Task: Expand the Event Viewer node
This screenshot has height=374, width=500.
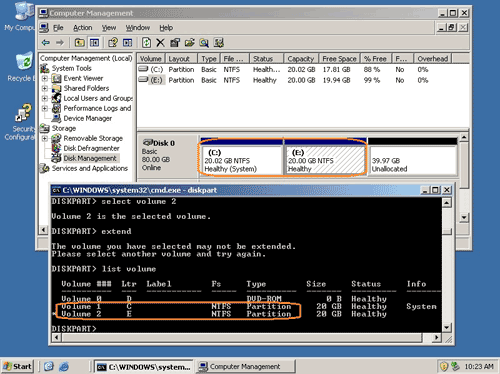Action: pos(45,78)
